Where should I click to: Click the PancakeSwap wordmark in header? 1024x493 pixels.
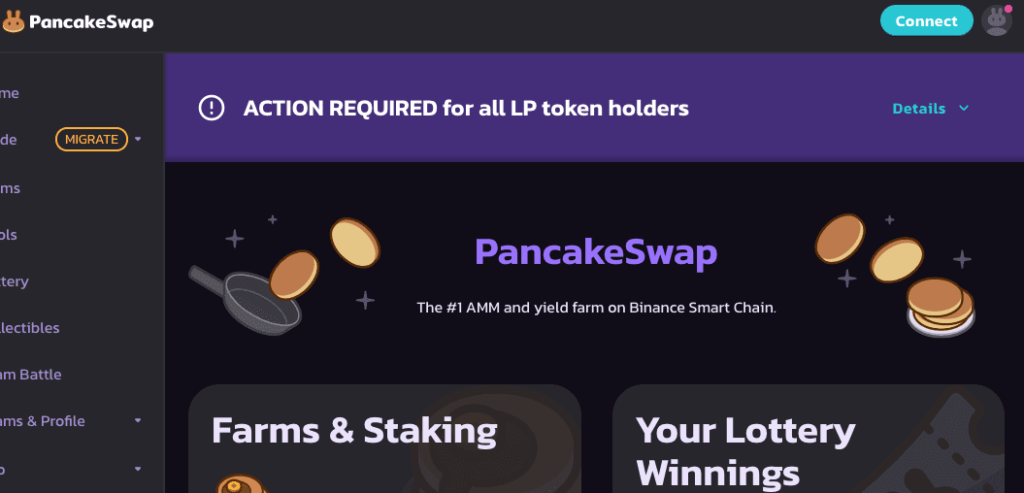point(91,22)
